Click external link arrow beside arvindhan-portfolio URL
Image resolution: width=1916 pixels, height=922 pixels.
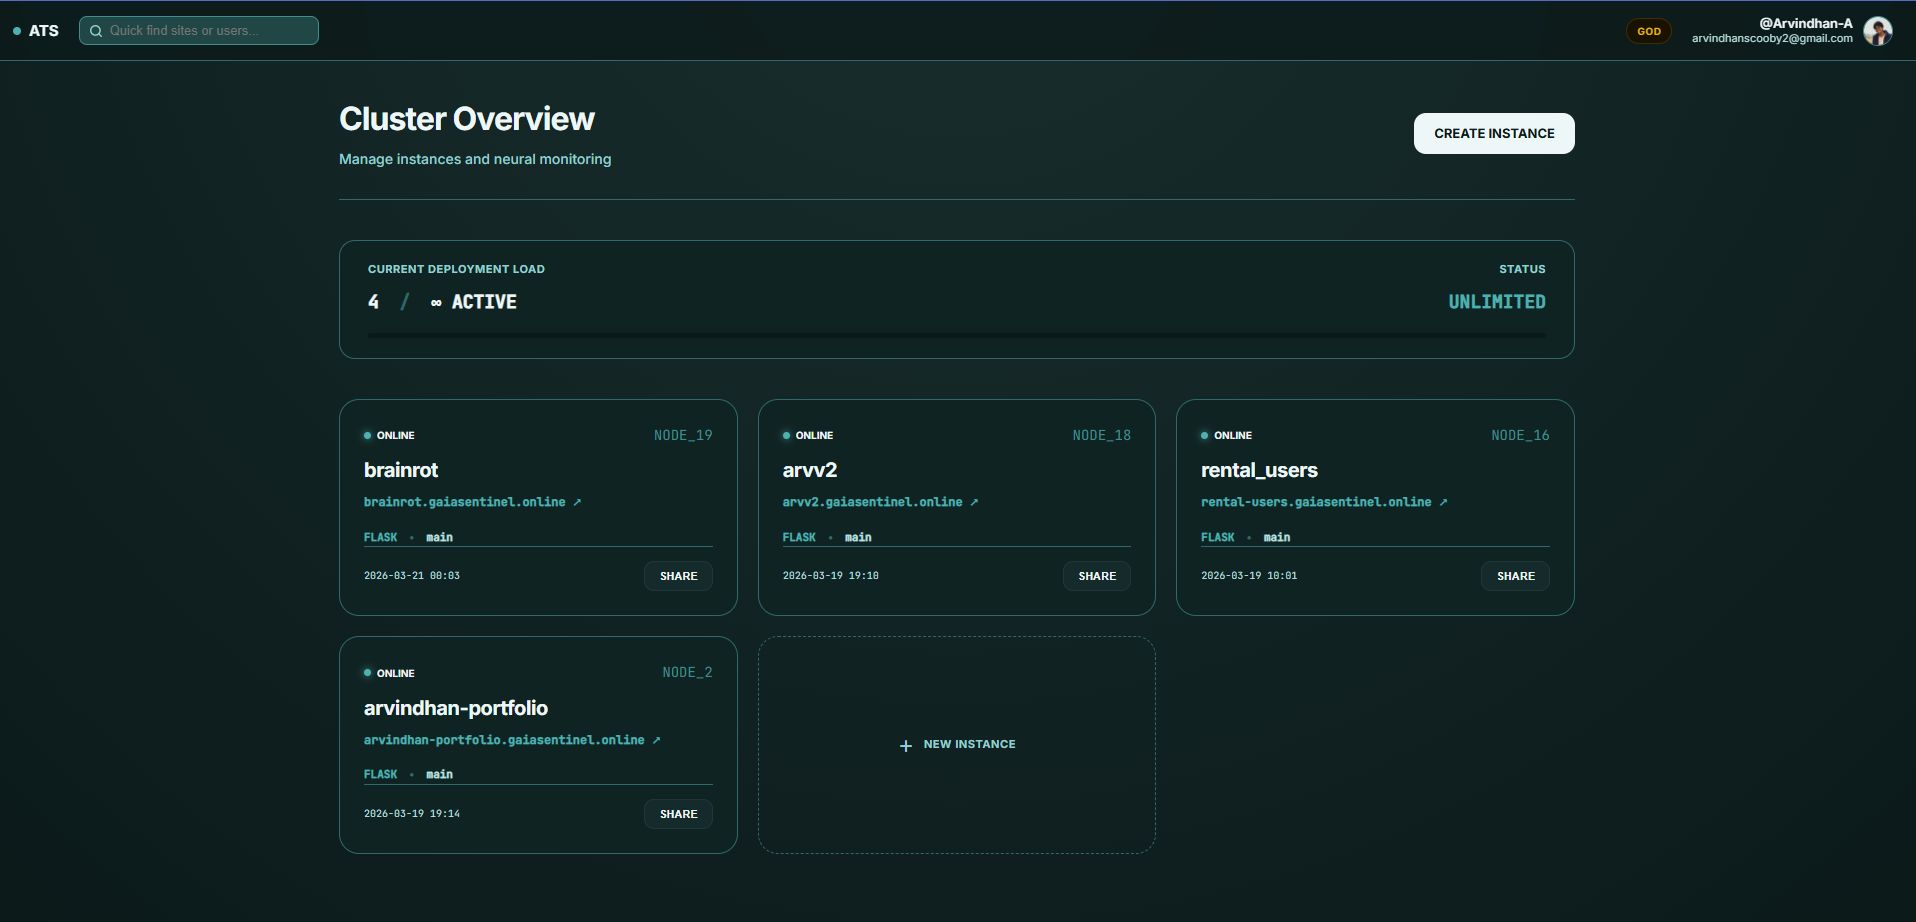pyautogui.click(x=656, y=740)
